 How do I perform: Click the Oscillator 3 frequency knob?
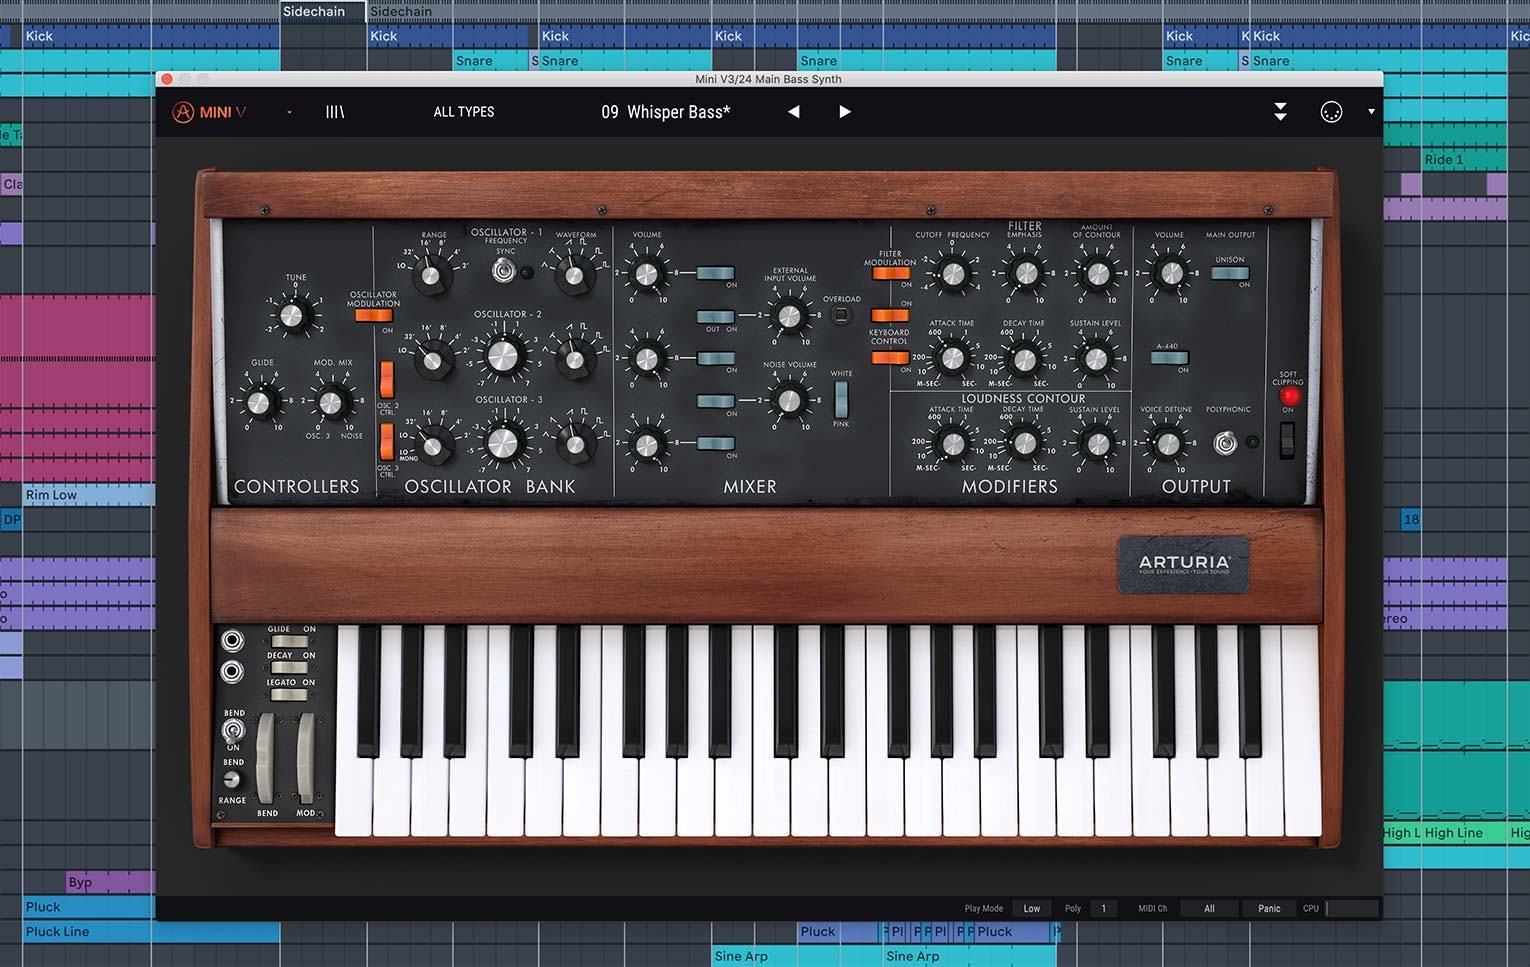click(x=503, y=442)
